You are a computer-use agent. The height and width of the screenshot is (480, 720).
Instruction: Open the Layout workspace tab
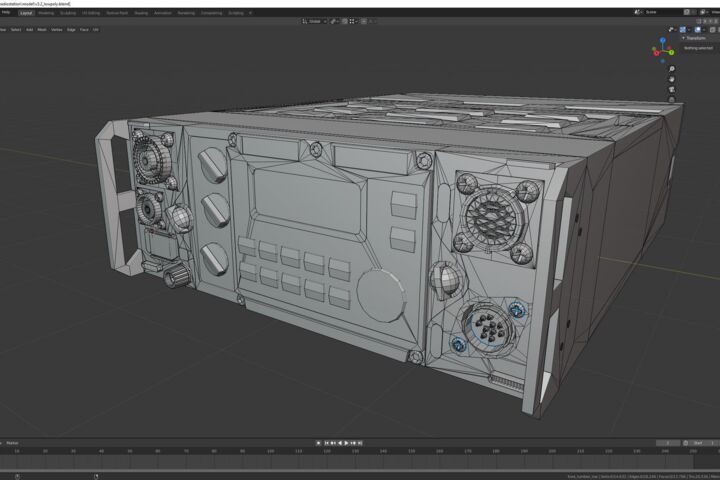point(26,13)
